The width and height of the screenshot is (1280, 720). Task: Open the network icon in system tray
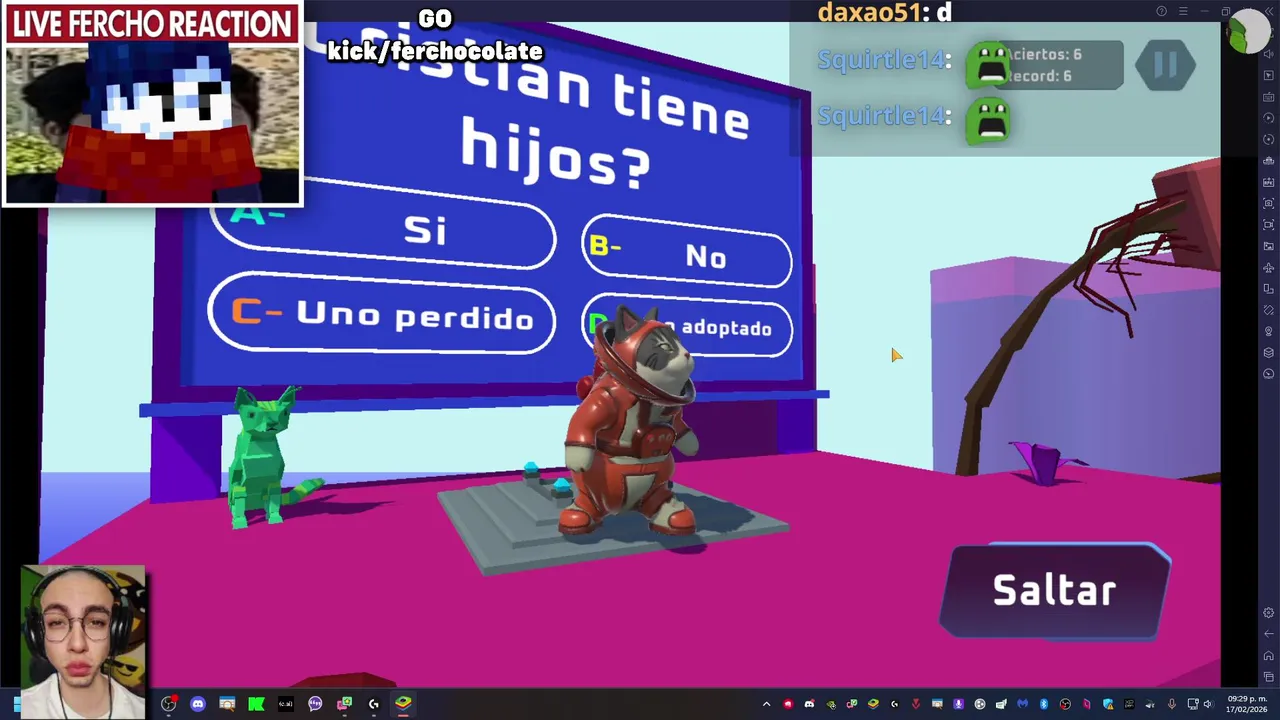point(1192,704)
